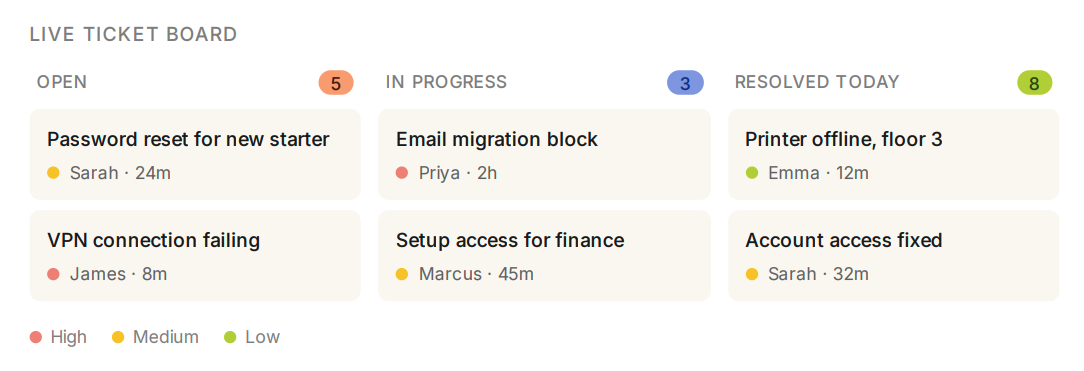Open the Setup access for finance ticket
Image resolution: width=1084 pixels, height=371 pixels.
[x=544, y=256]
